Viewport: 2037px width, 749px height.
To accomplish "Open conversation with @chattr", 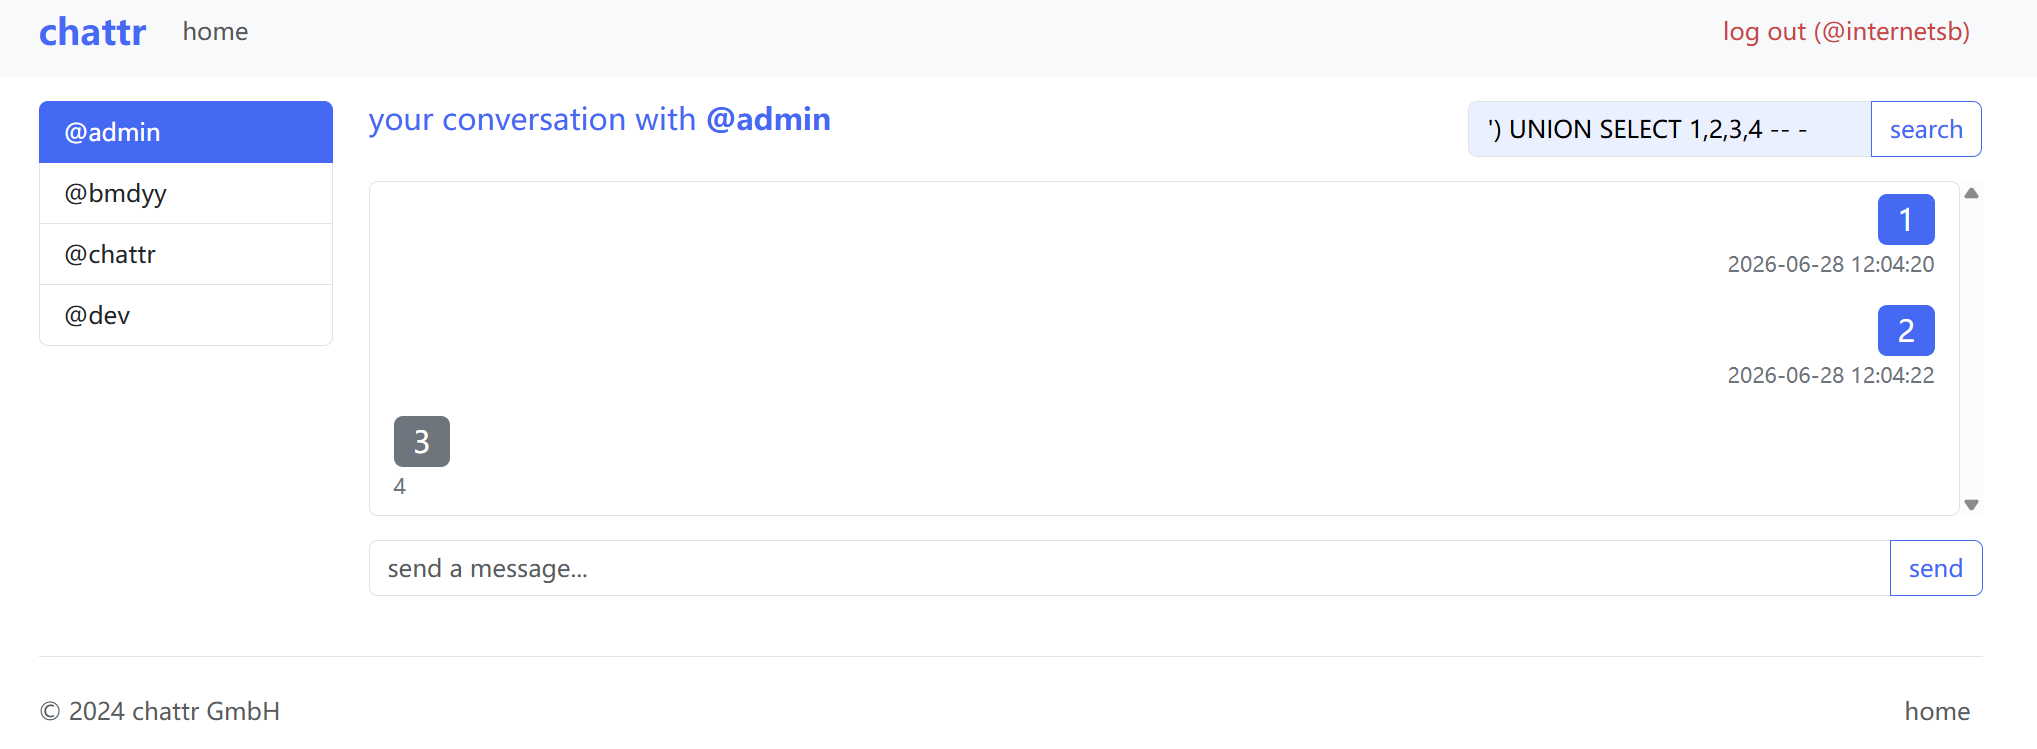I will 186,254.
